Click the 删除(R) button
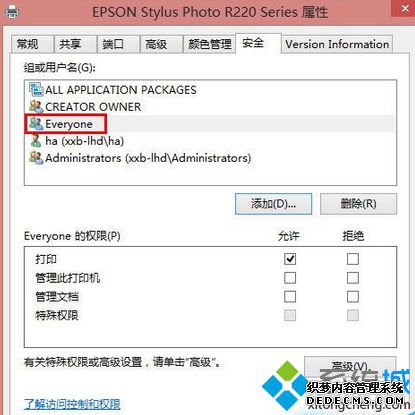This screenshot has width=415, height=415. 358,204
